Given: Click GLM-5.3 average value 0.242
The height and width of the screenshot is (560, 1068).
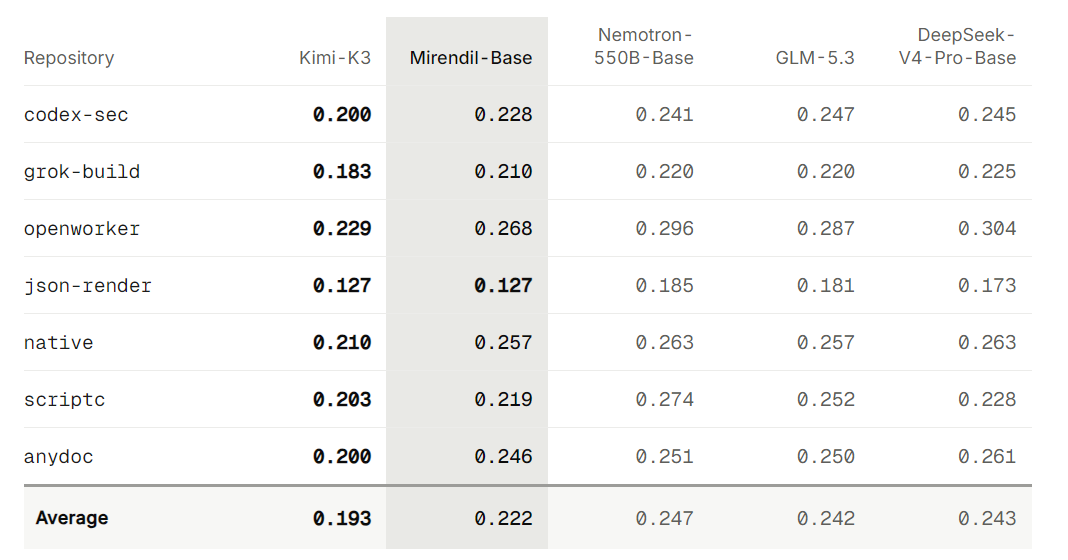Looking at the screenshot, I should pyautogui.click(x=826, y=518).
